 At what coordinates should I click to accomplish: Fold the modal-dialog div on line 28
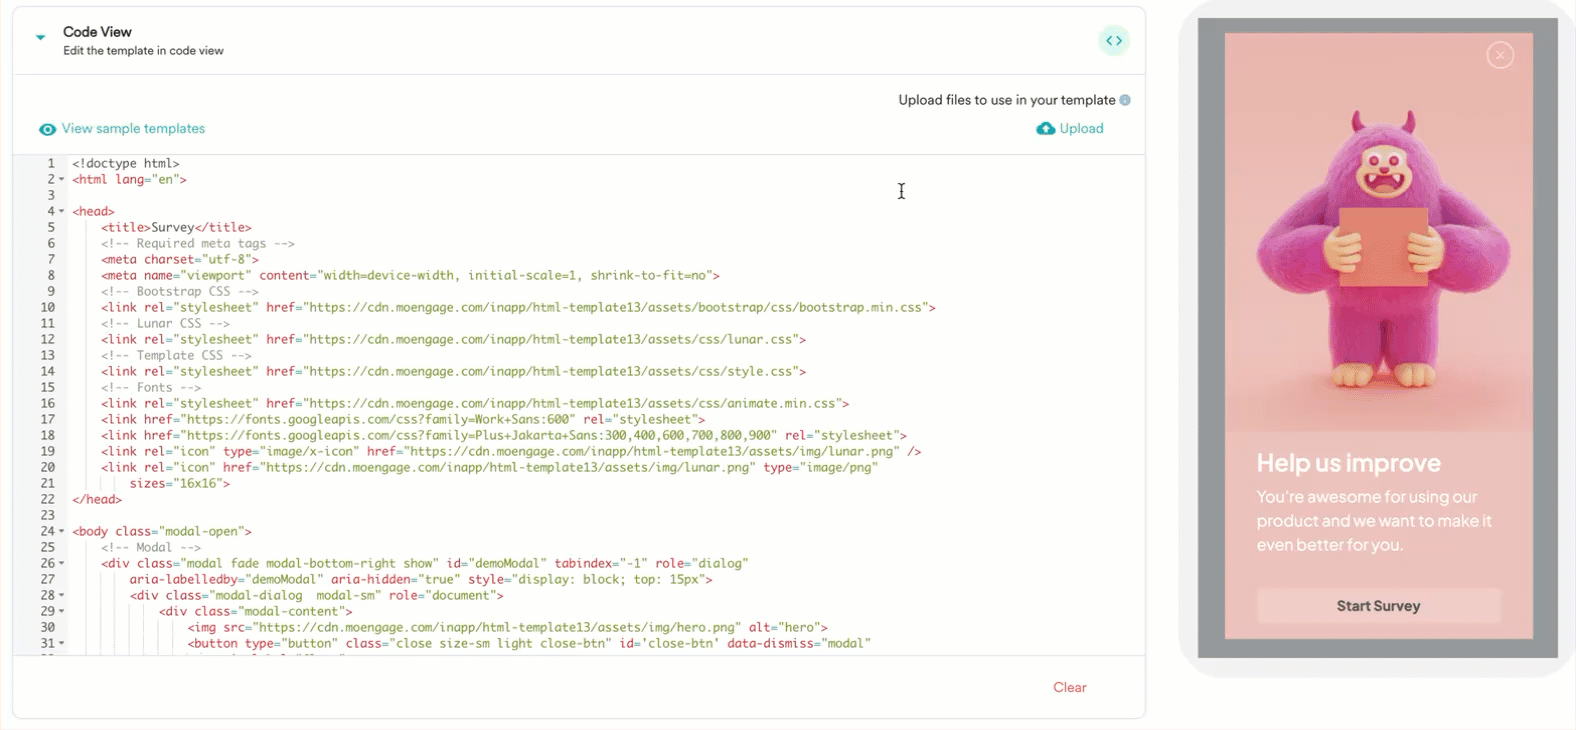pyautogui.click(x=61, y=595)
